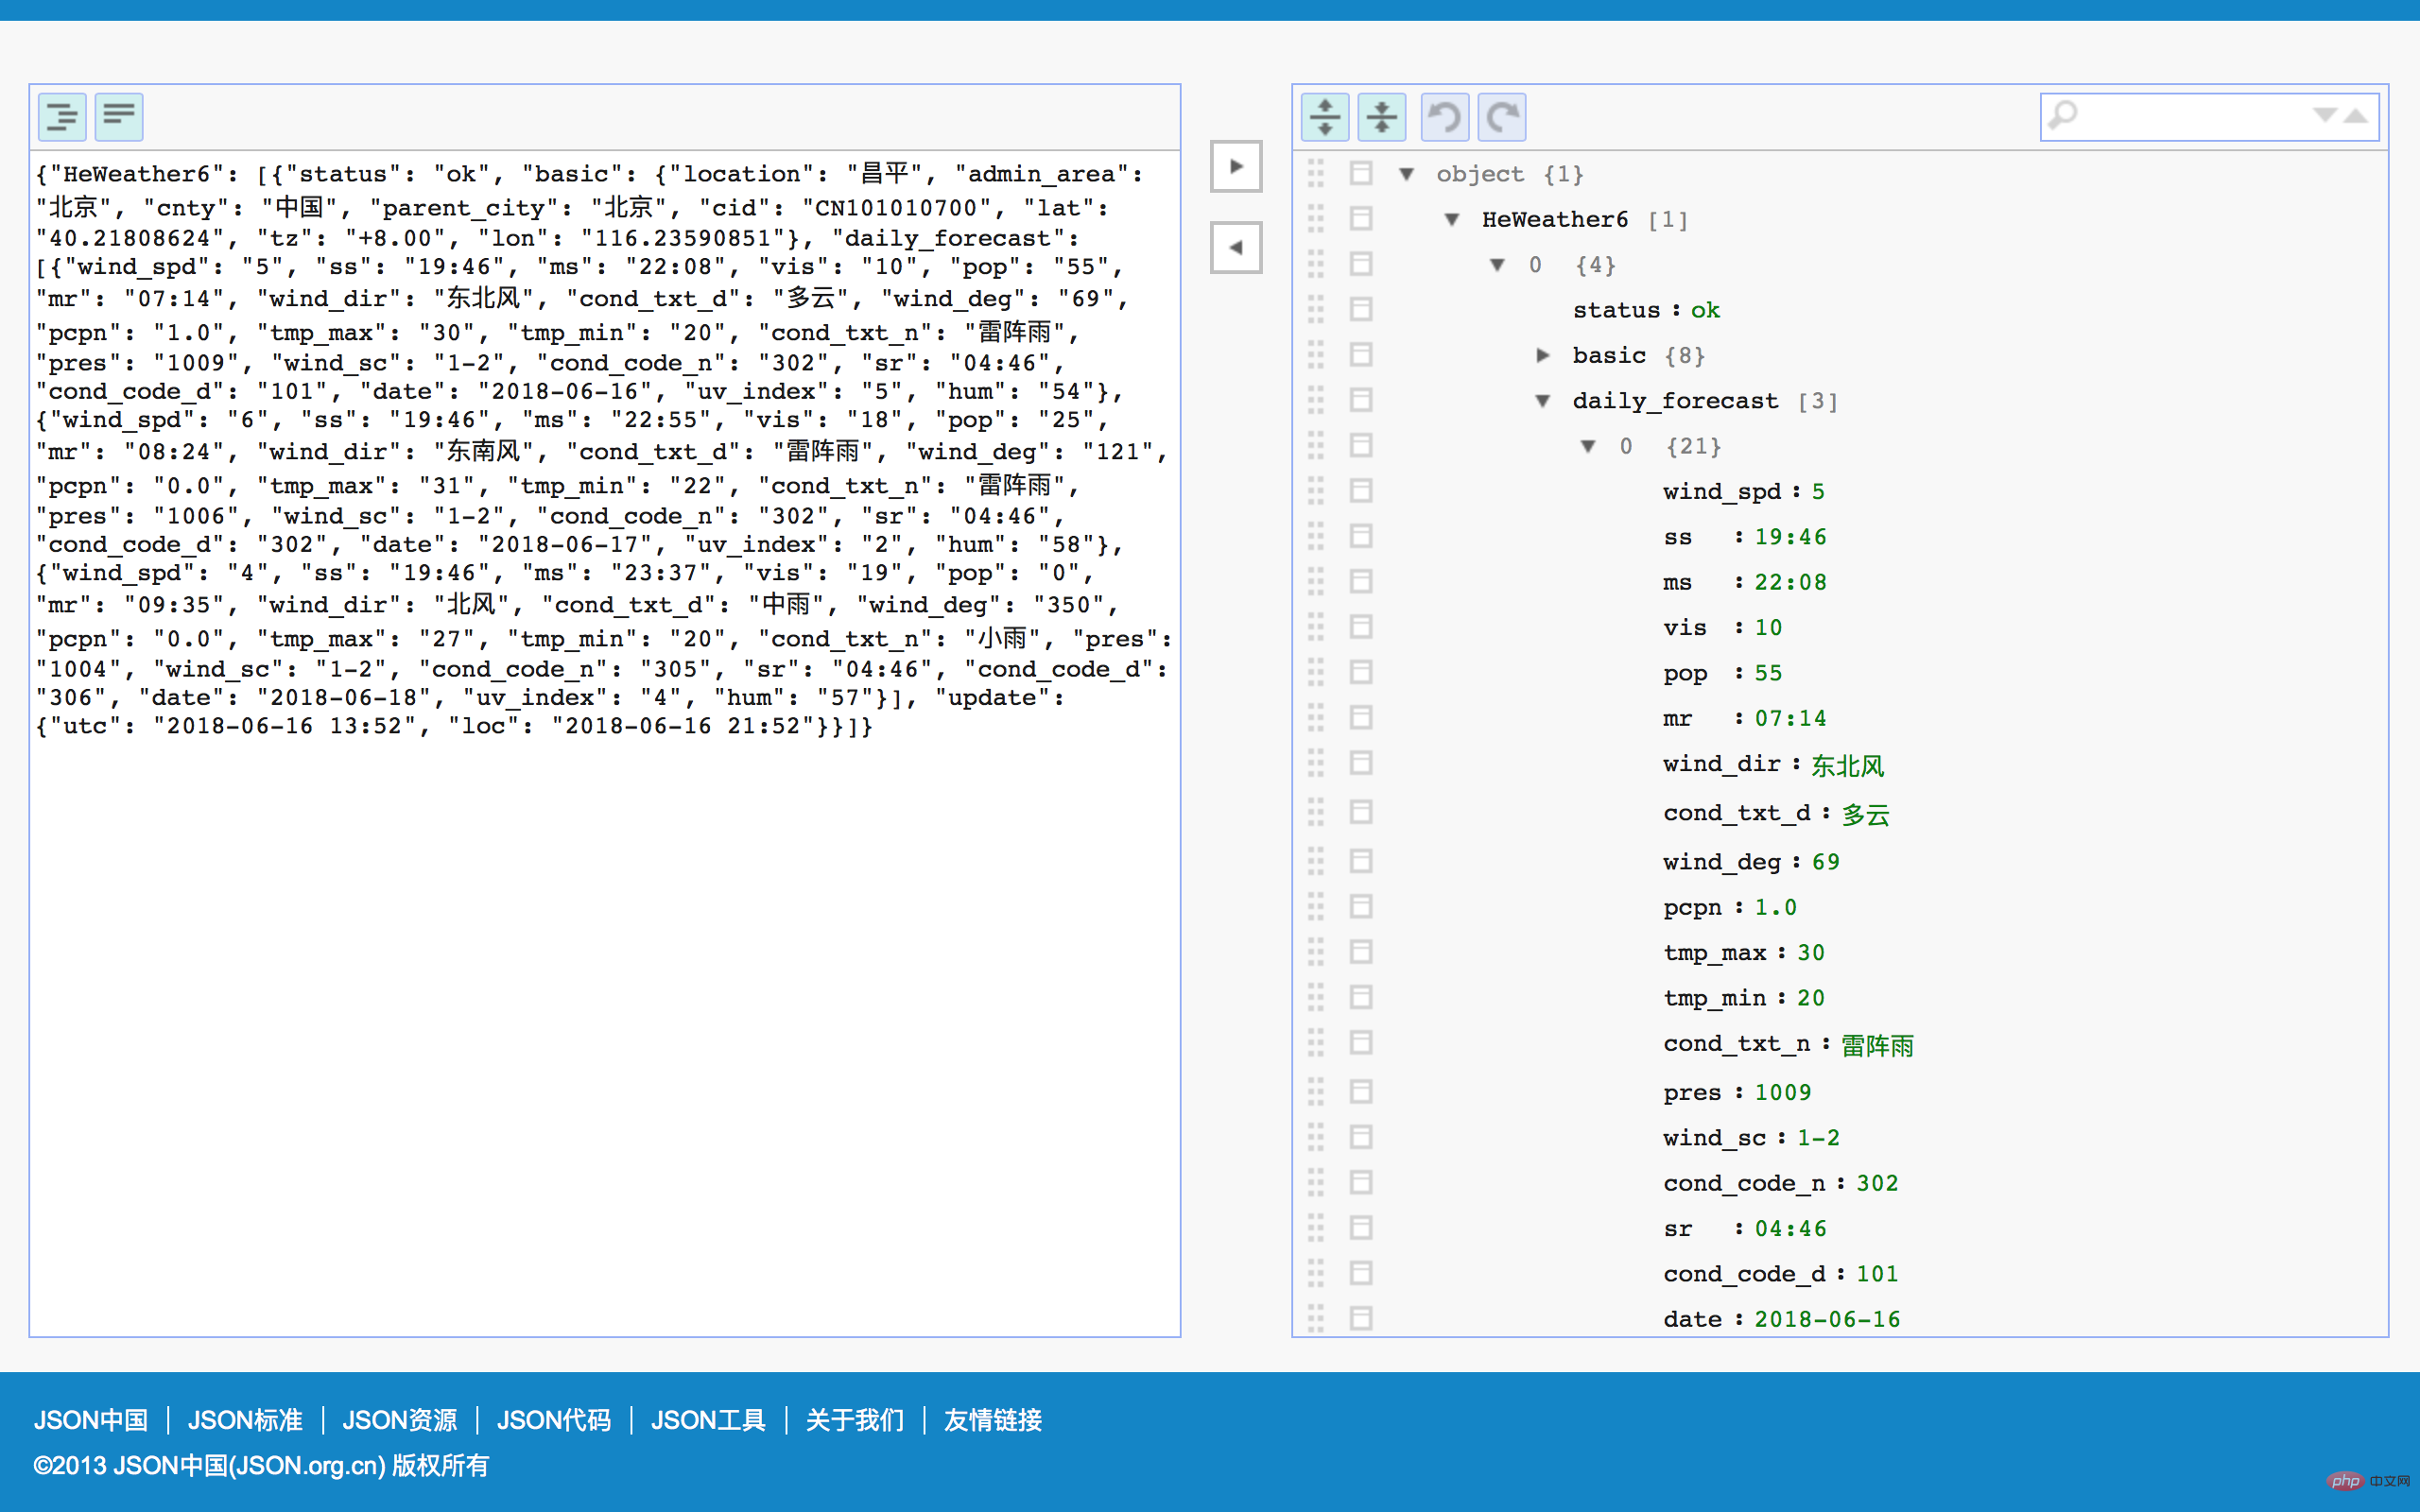Screen dimensions: 2420x1512
Task: Expand all fields in tree view
Action: [x=1325, y=117]
